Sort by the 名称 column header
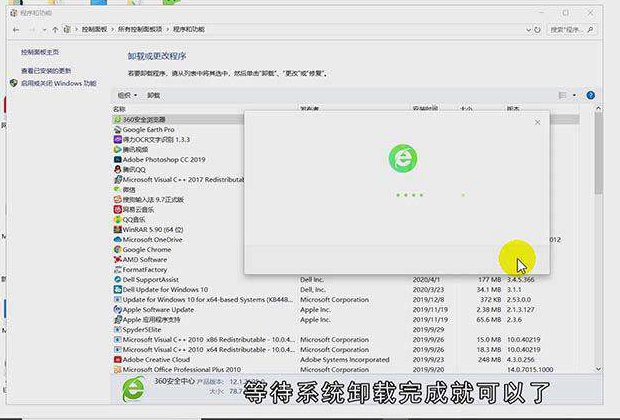 (119, 109)
